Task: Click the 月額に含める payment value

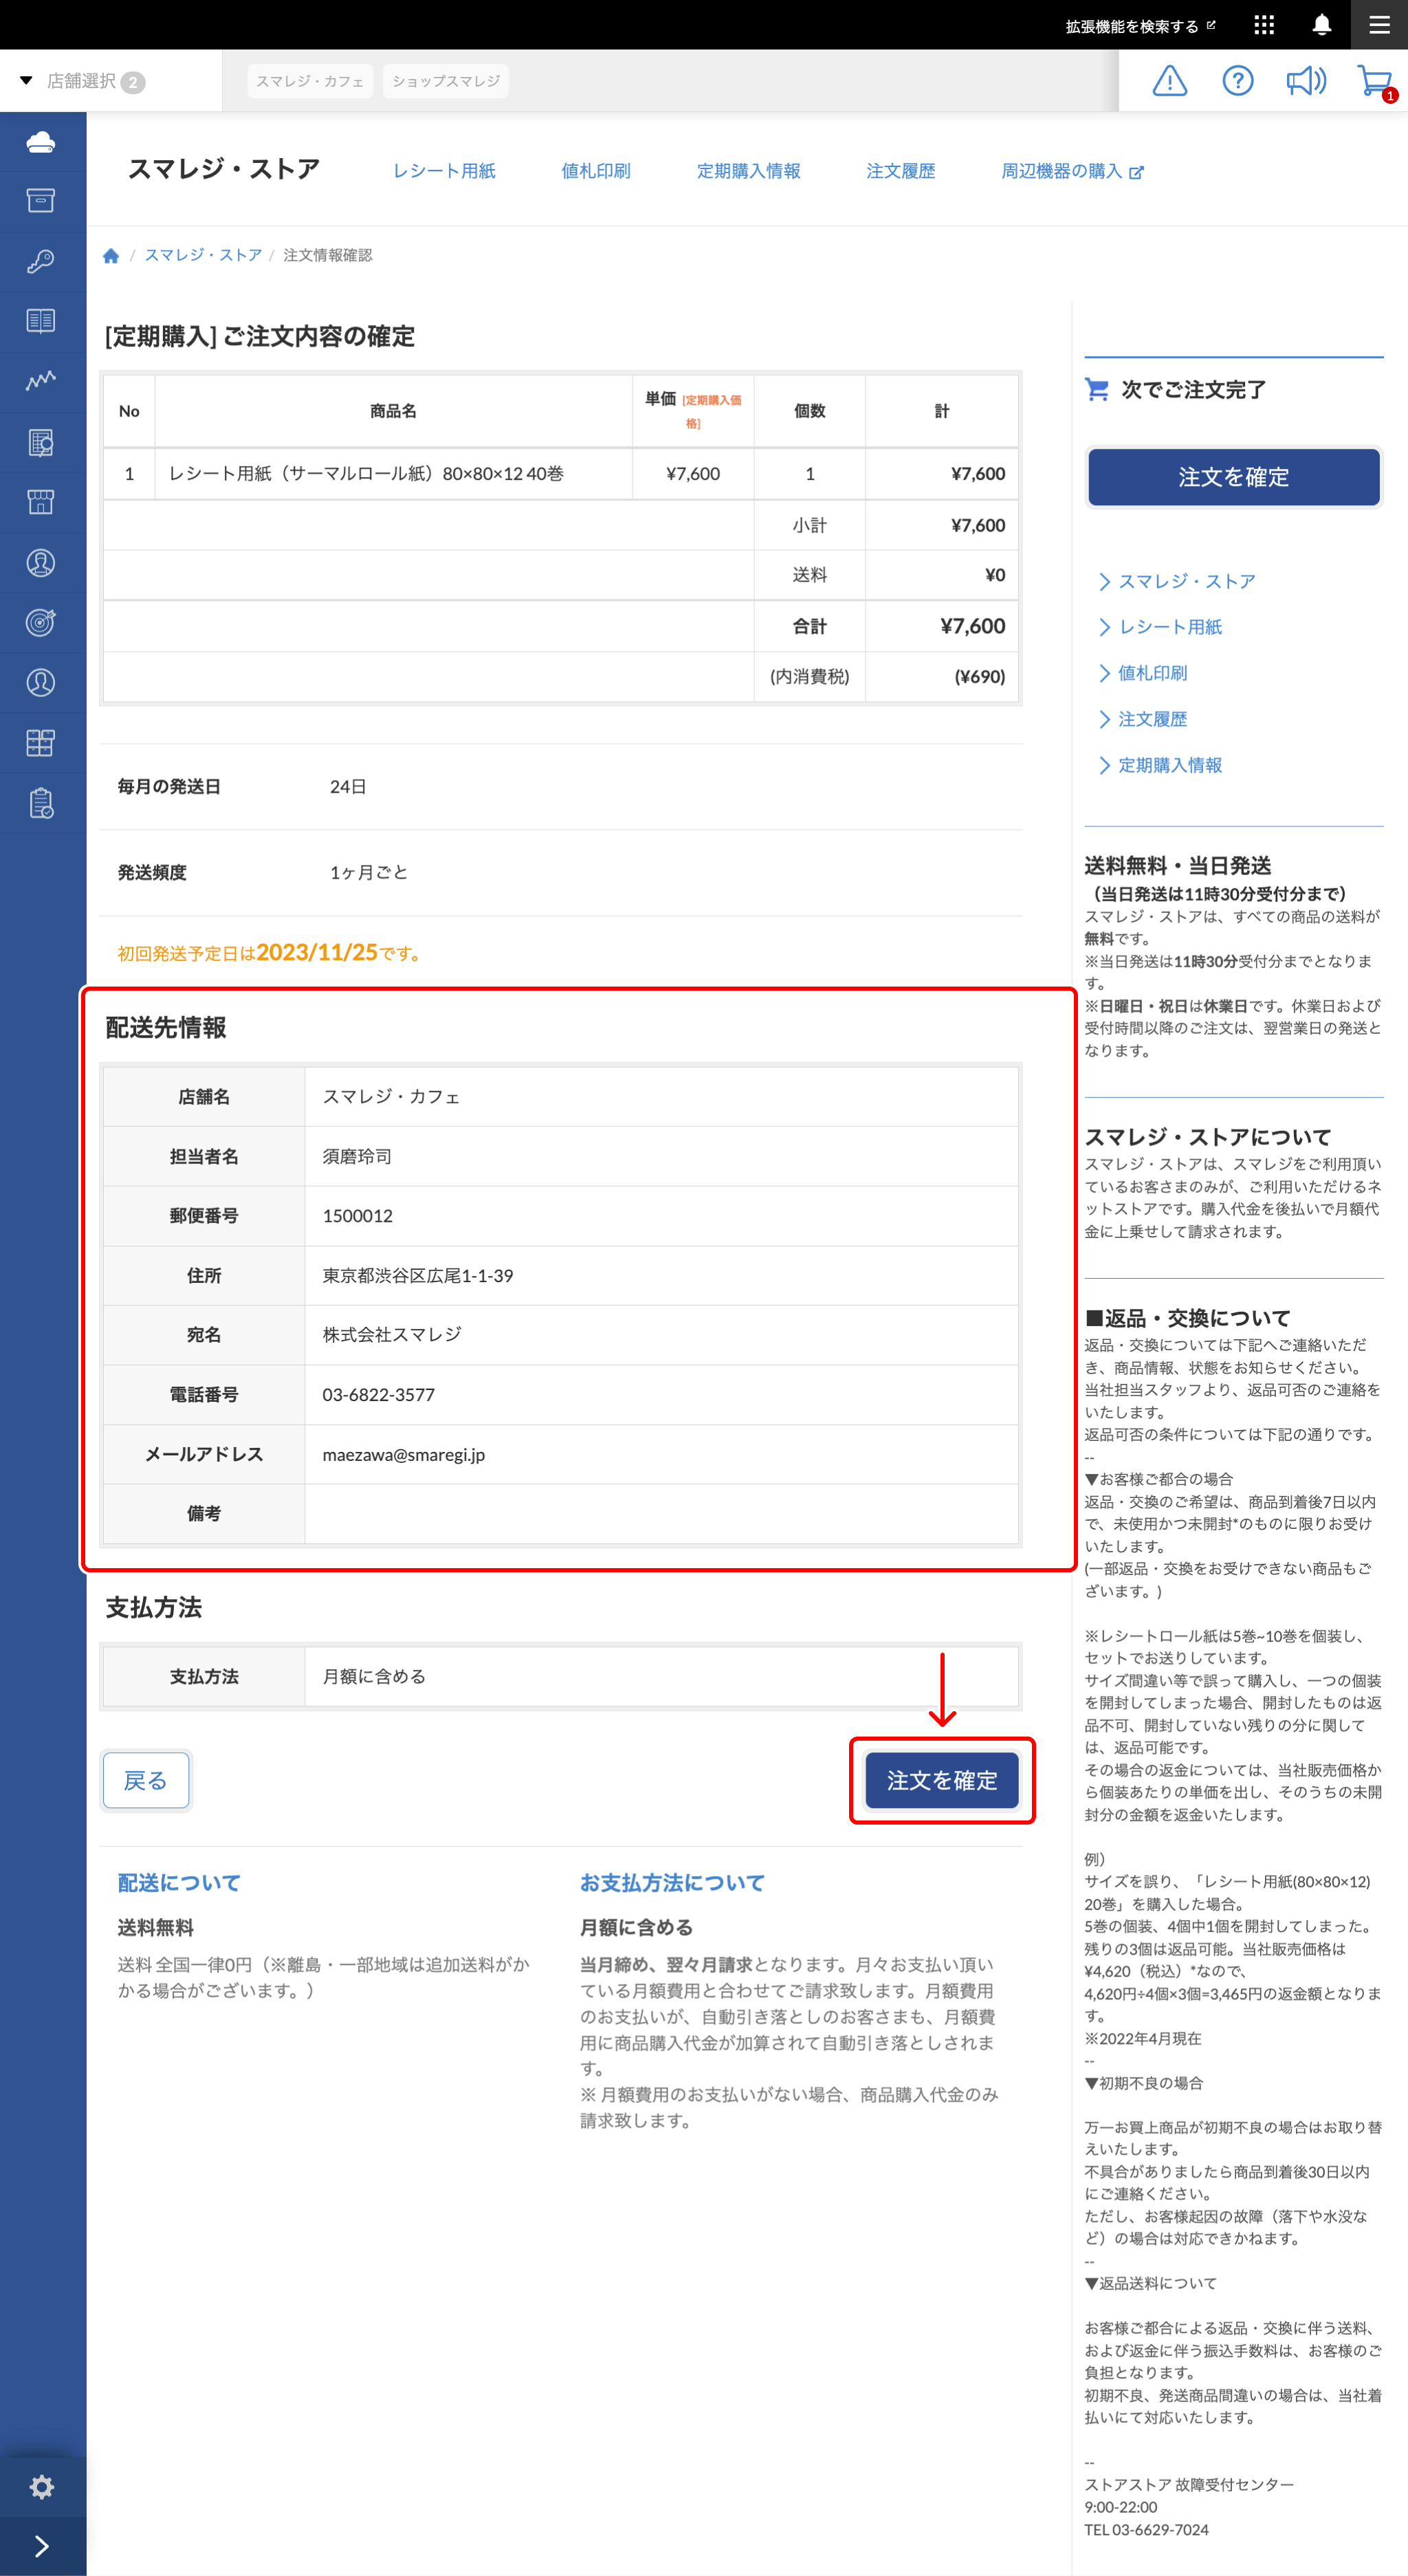Action: point(374,1676)
